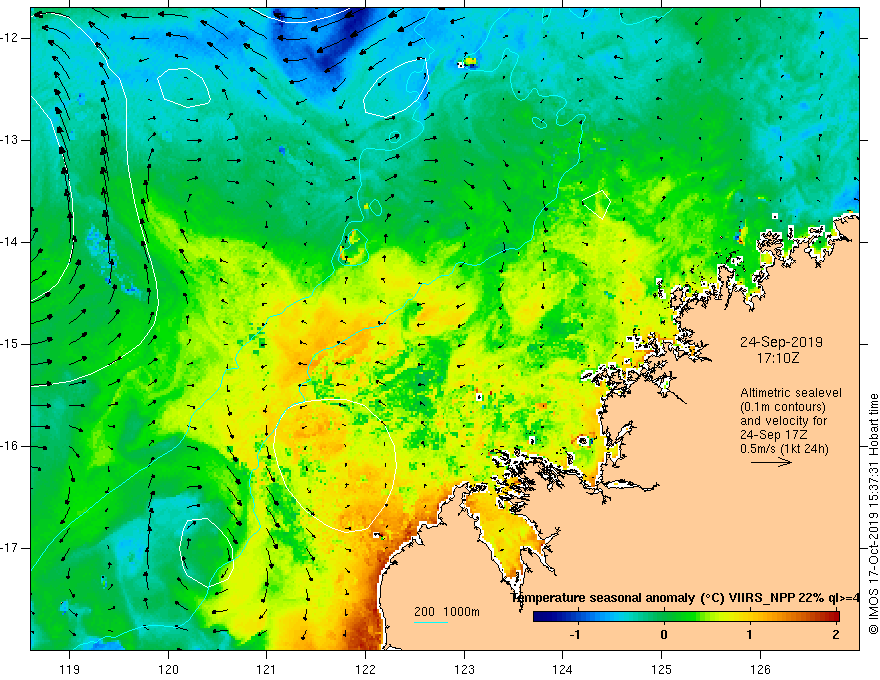Click the latitude label -17

11,548
